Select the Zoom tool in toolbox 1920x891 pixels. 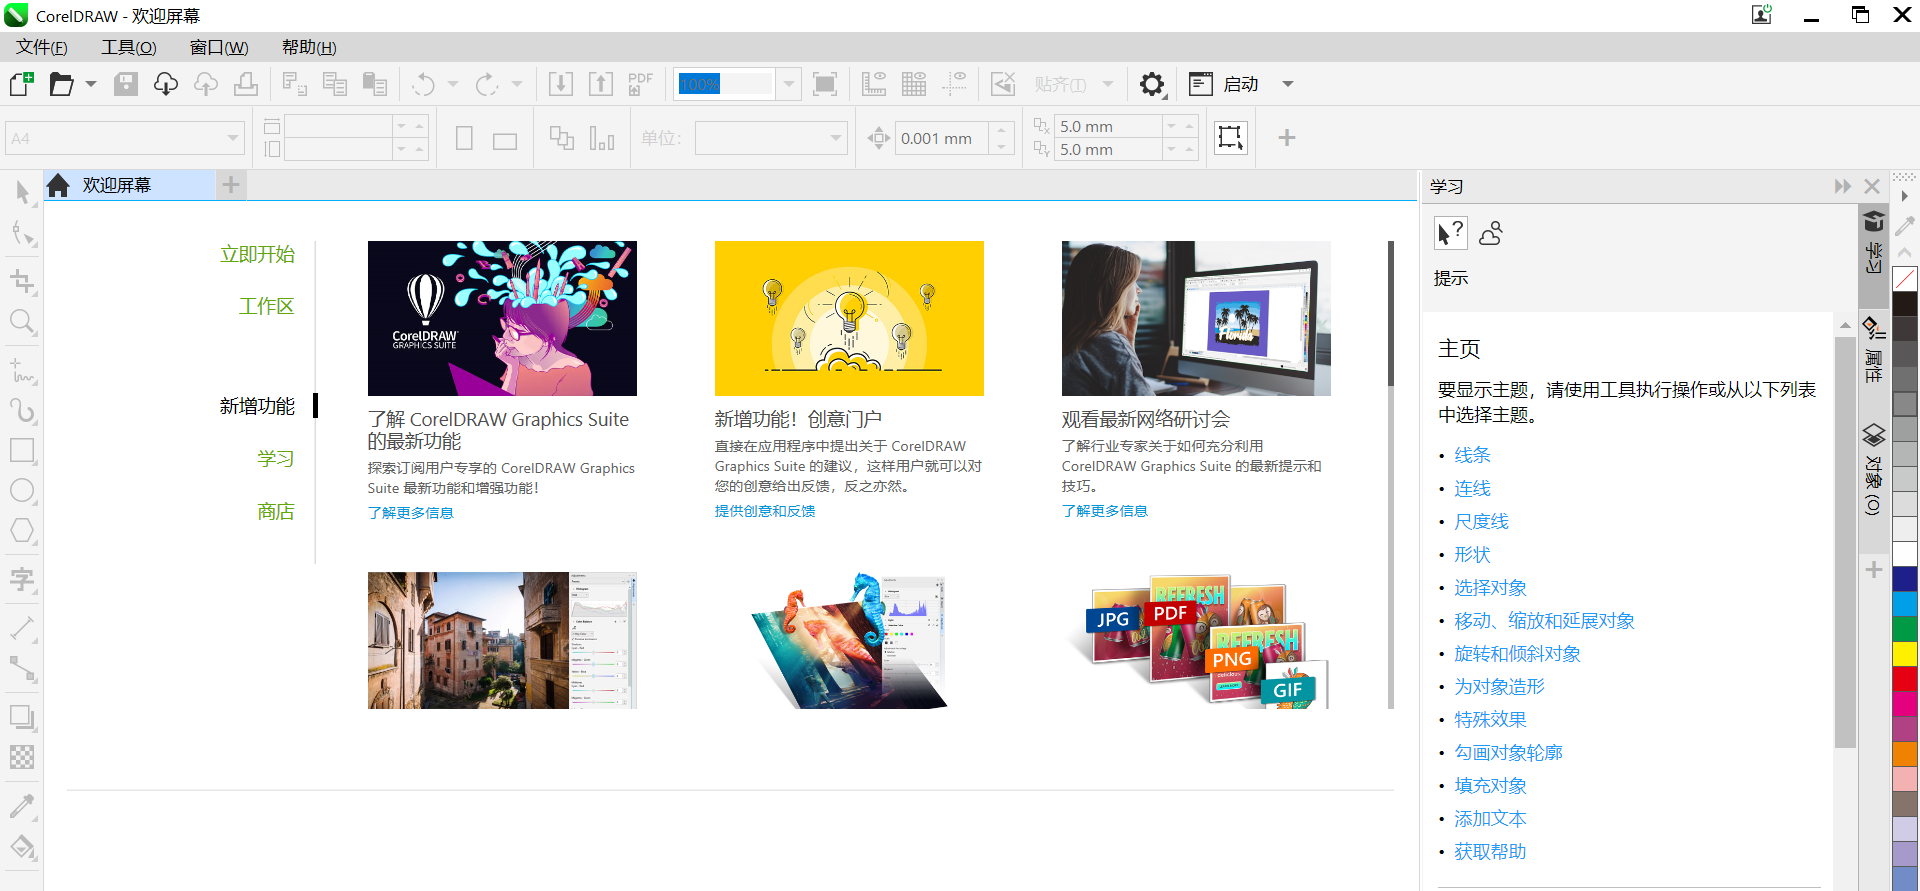pyautogui.click(x=22, y=322)
